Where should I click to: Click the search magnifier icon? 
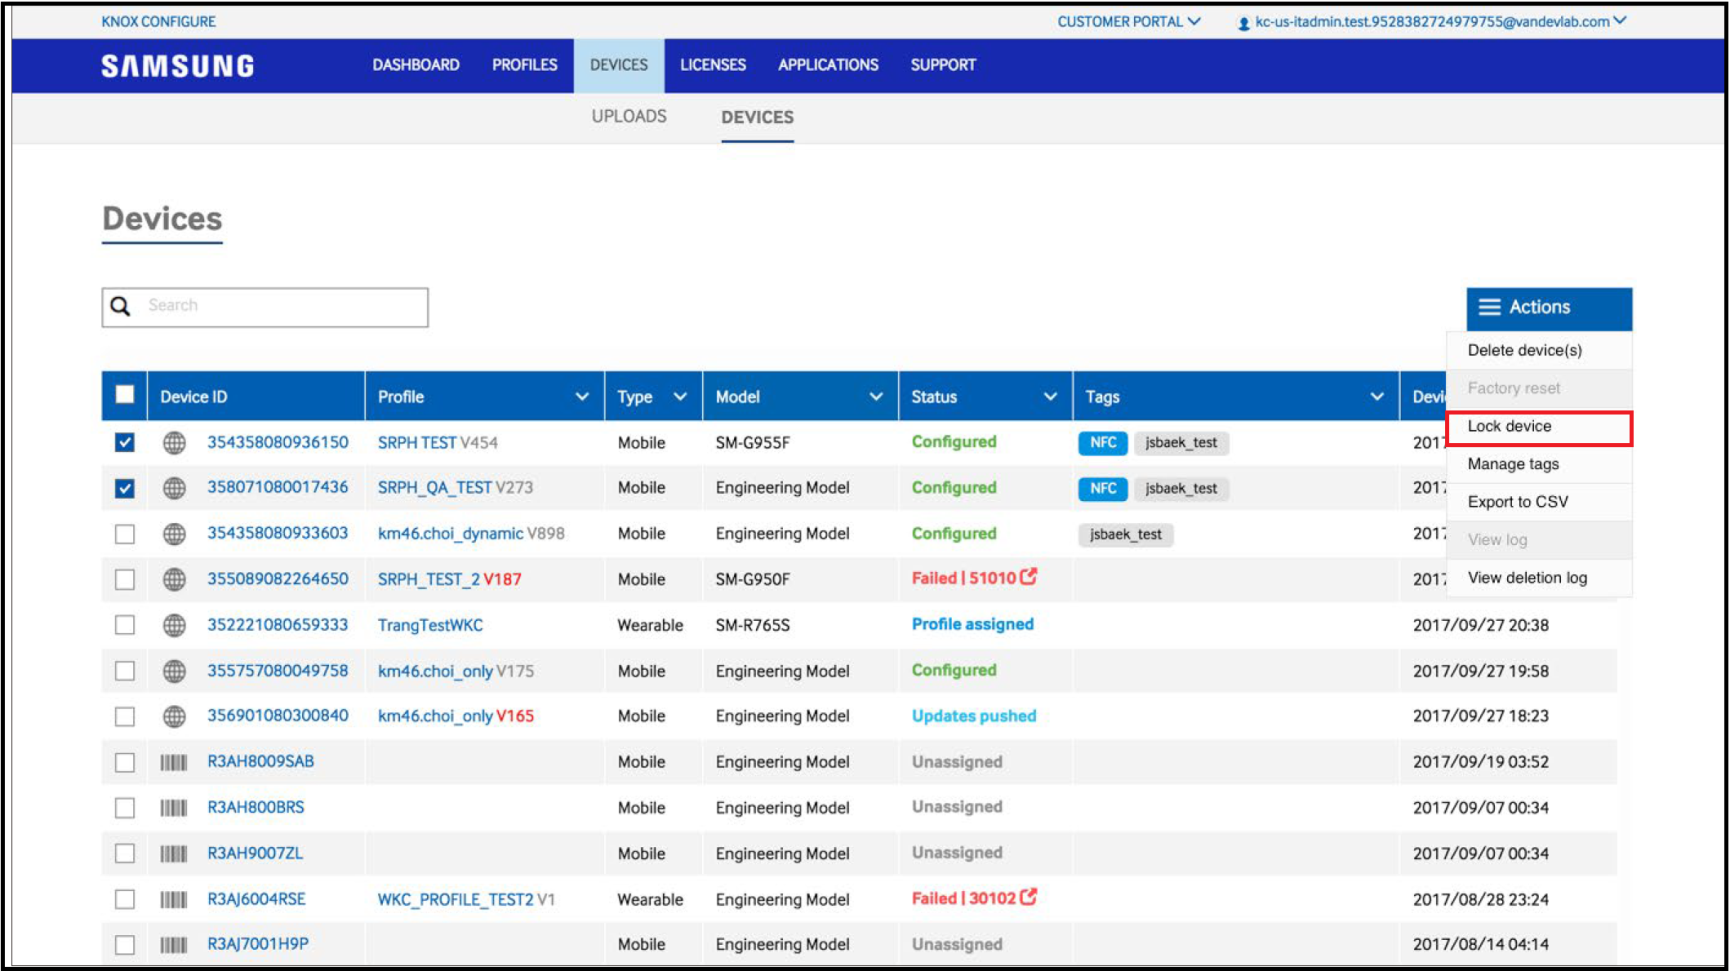pos(120,306)
